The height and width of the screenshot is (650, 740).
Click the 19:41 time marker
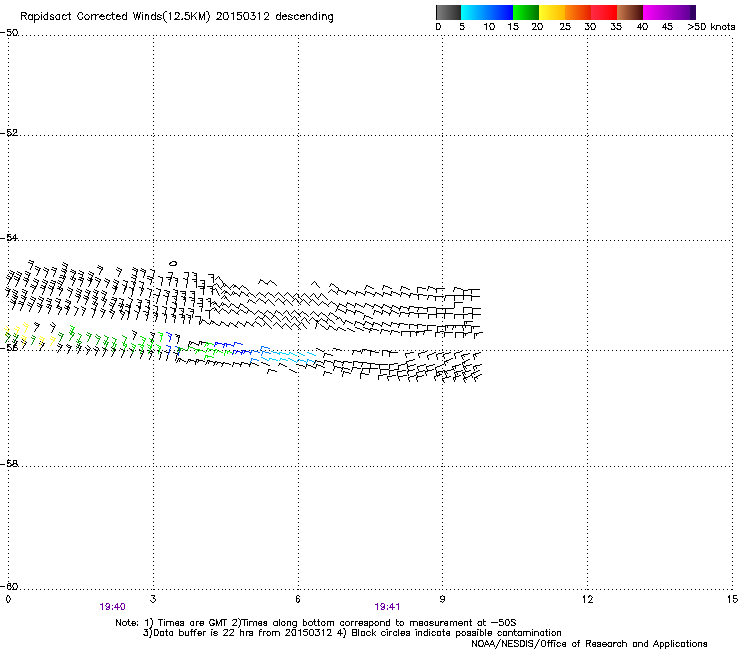point(387,607)
